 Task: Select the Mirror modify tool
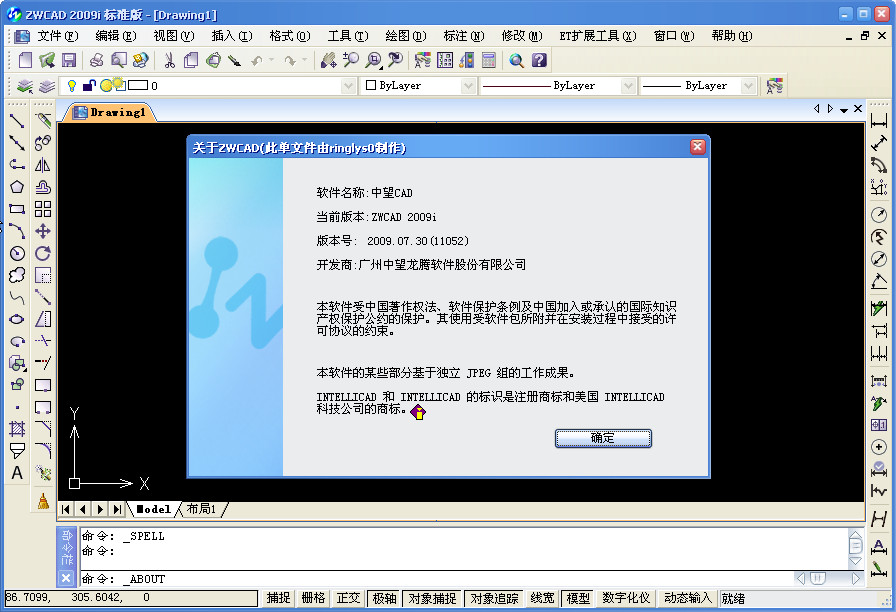[43, 165]
